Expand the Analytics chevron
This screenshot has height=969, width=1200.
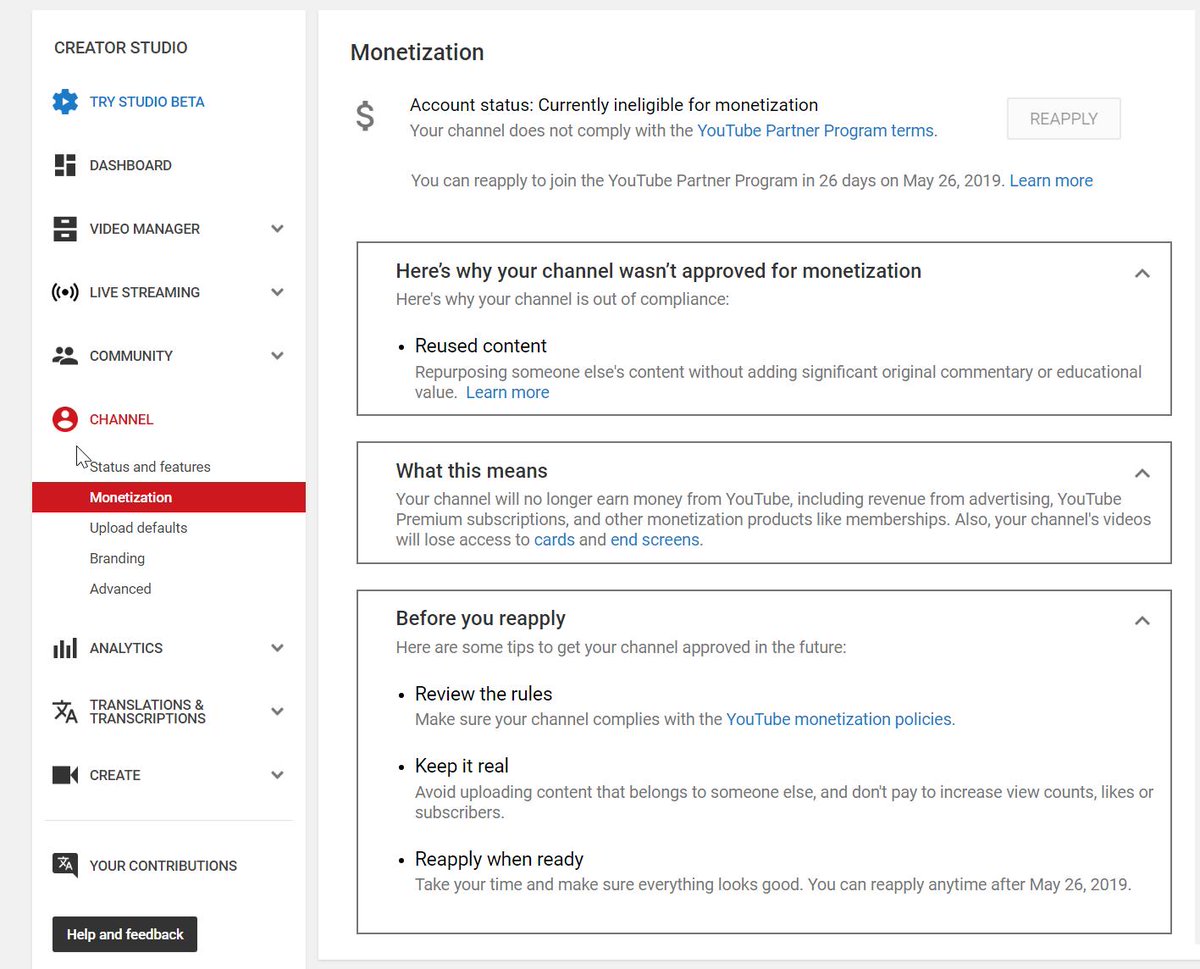click(x=278, y=648)
